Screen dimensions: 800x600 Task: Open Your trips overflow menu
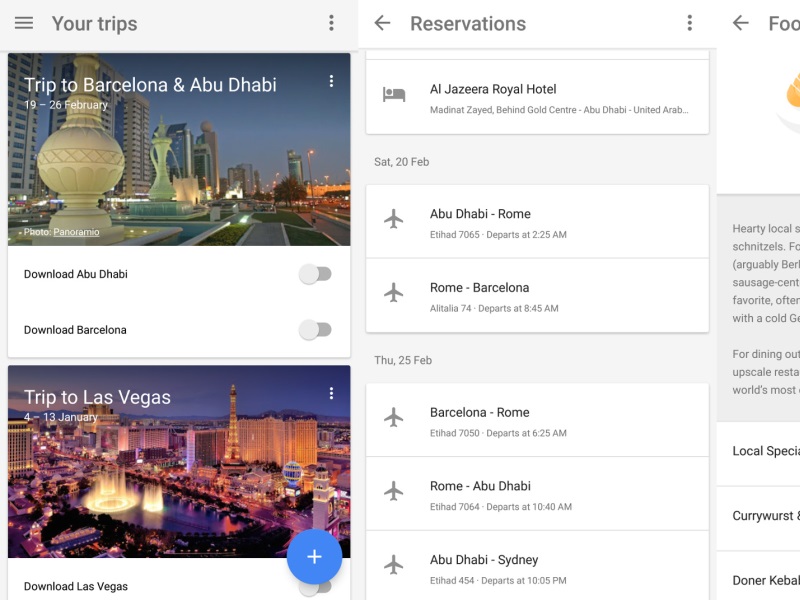pyautogui.click(x=331, y=23)
